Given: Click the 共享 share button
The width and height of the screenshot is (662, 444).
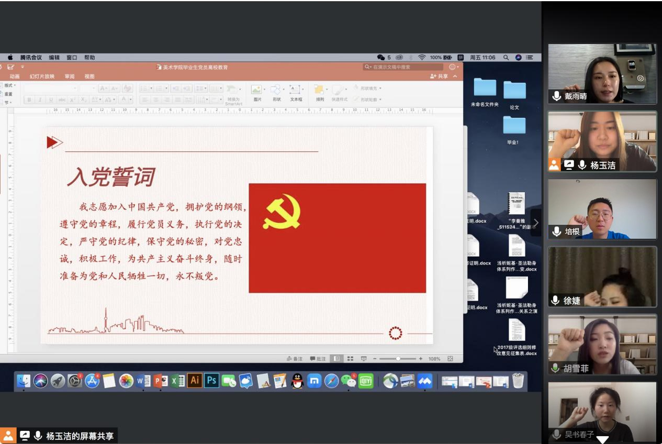Looking at the screenshot, I should point(439,76).
